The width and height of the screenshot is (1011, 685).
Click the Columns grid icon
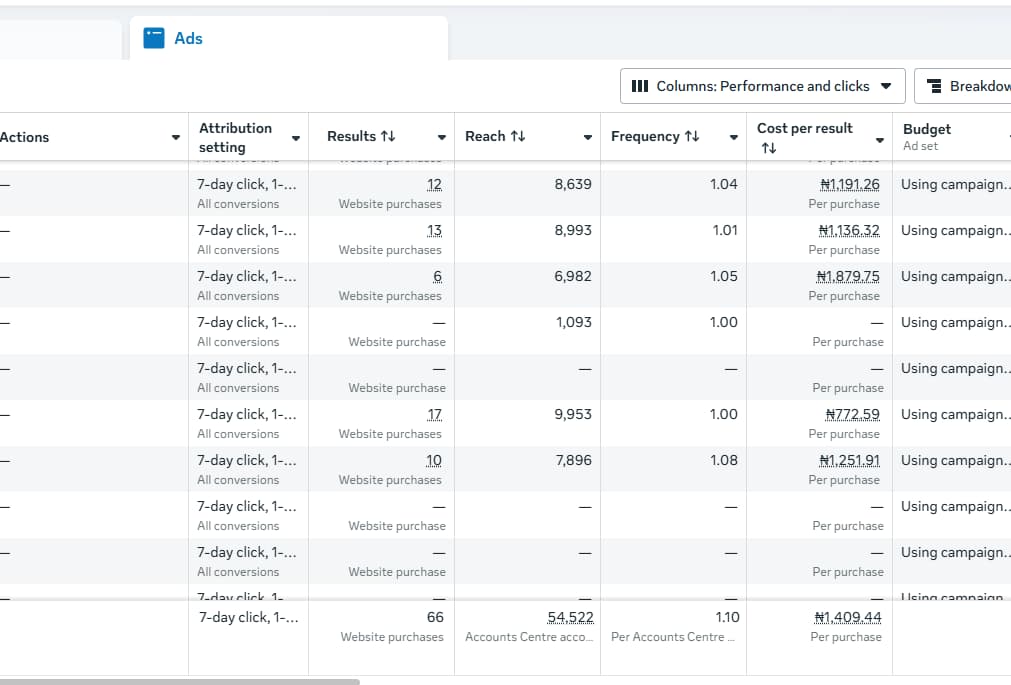(641, 86)
